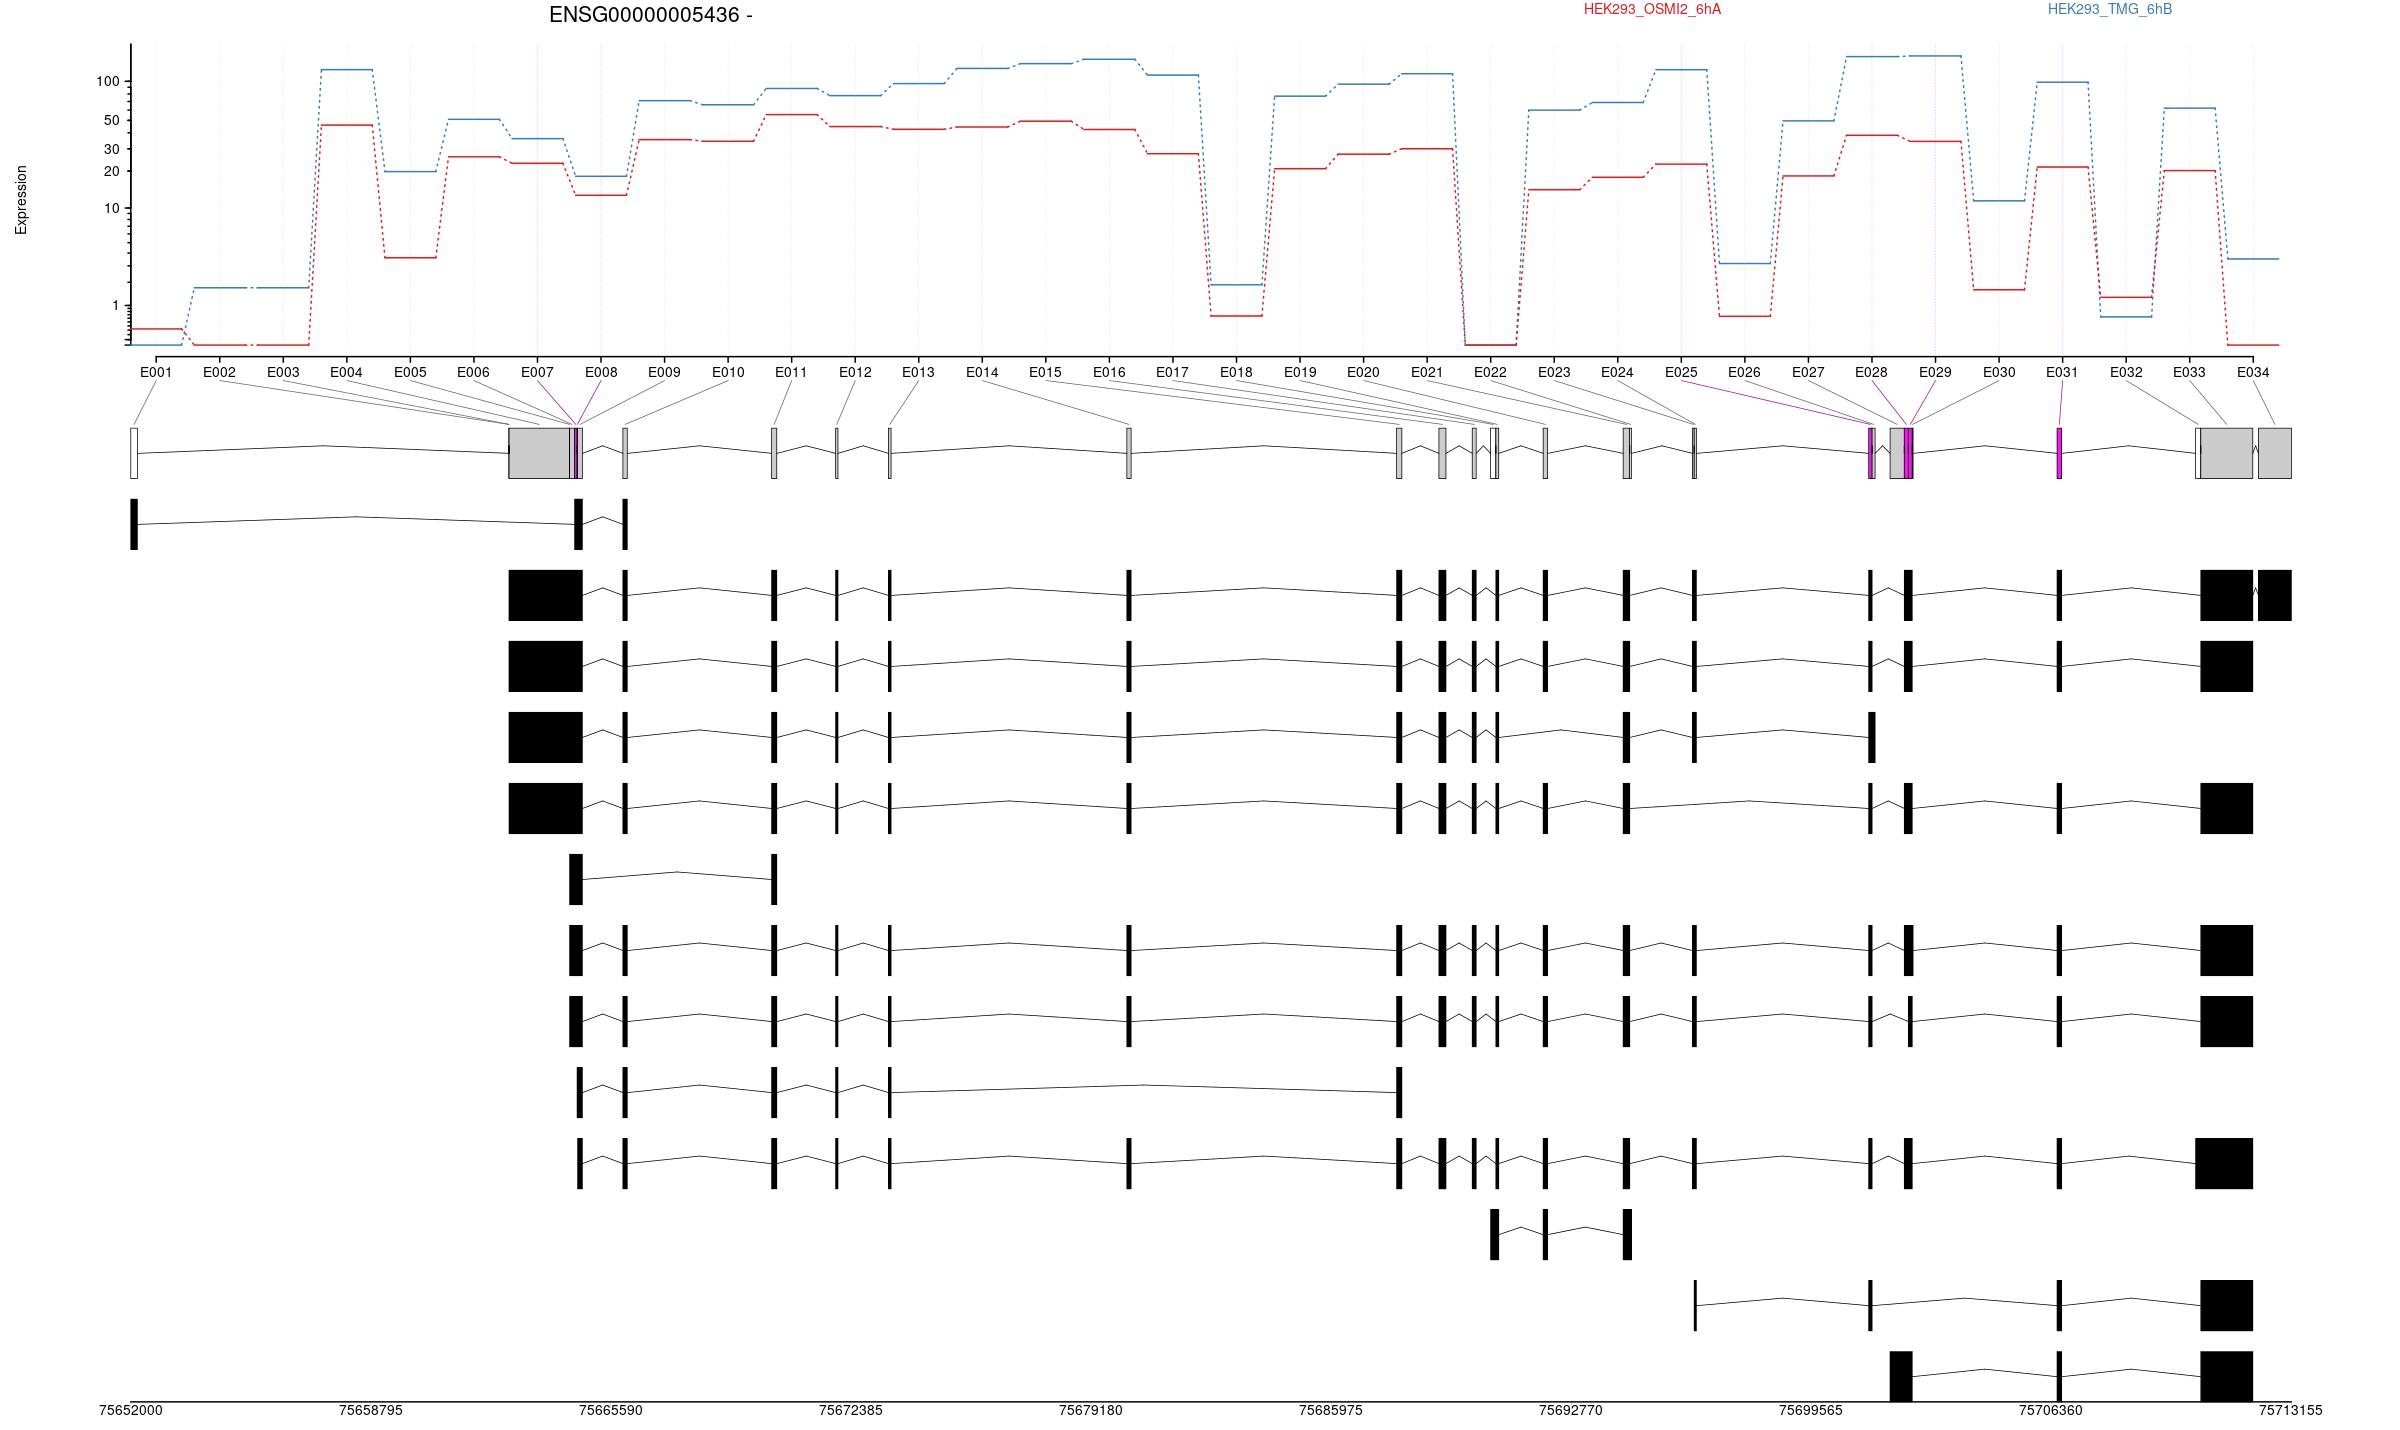Click the Expression y-axis label

pos(21,200)
